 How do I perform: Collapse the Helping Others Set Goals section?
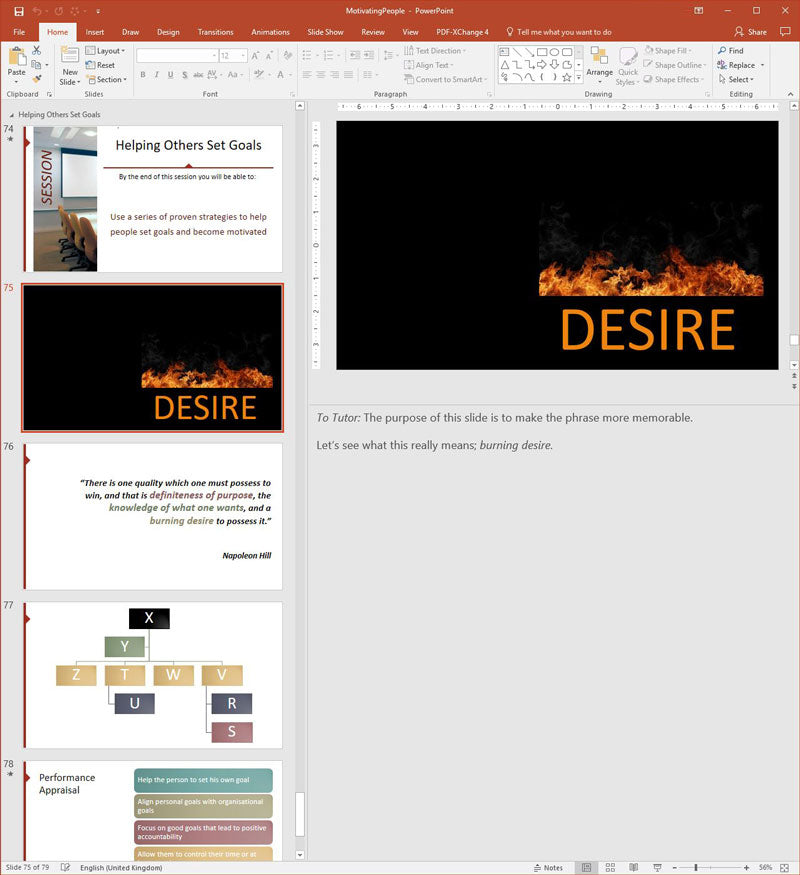coord(12,115)
